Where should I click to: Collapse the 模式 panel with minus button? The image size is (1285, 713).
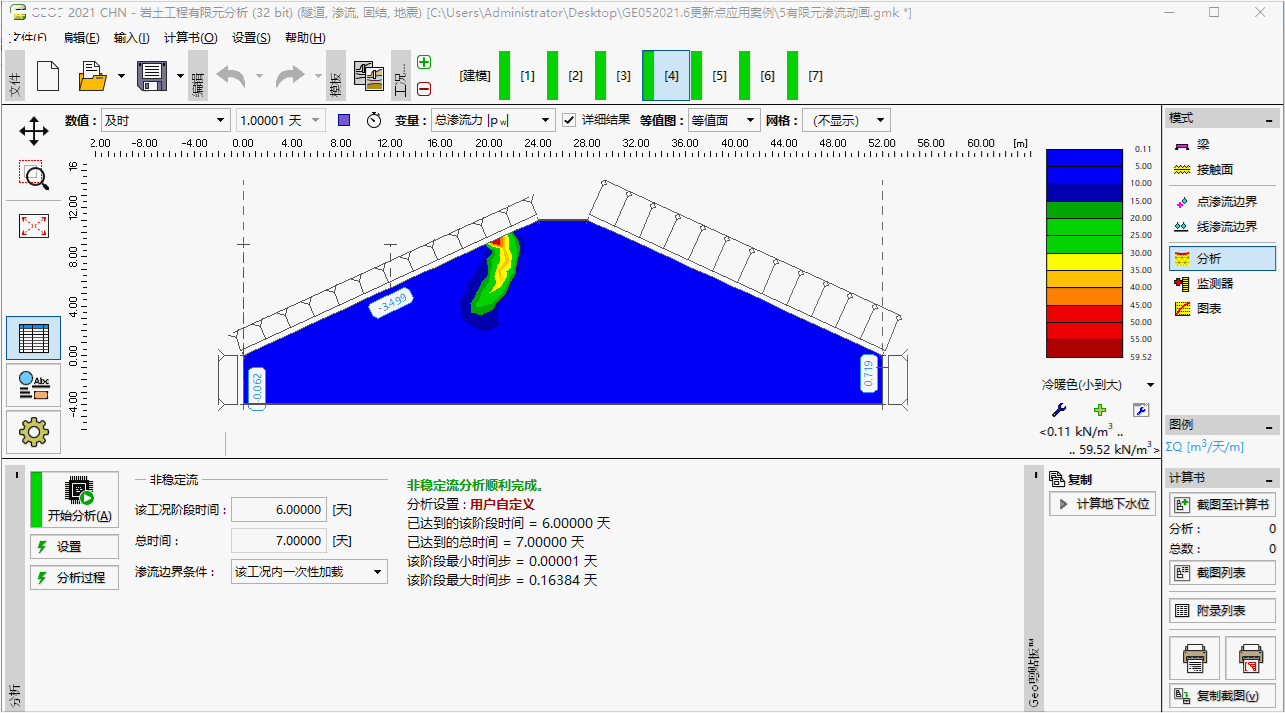(1268, 118)
